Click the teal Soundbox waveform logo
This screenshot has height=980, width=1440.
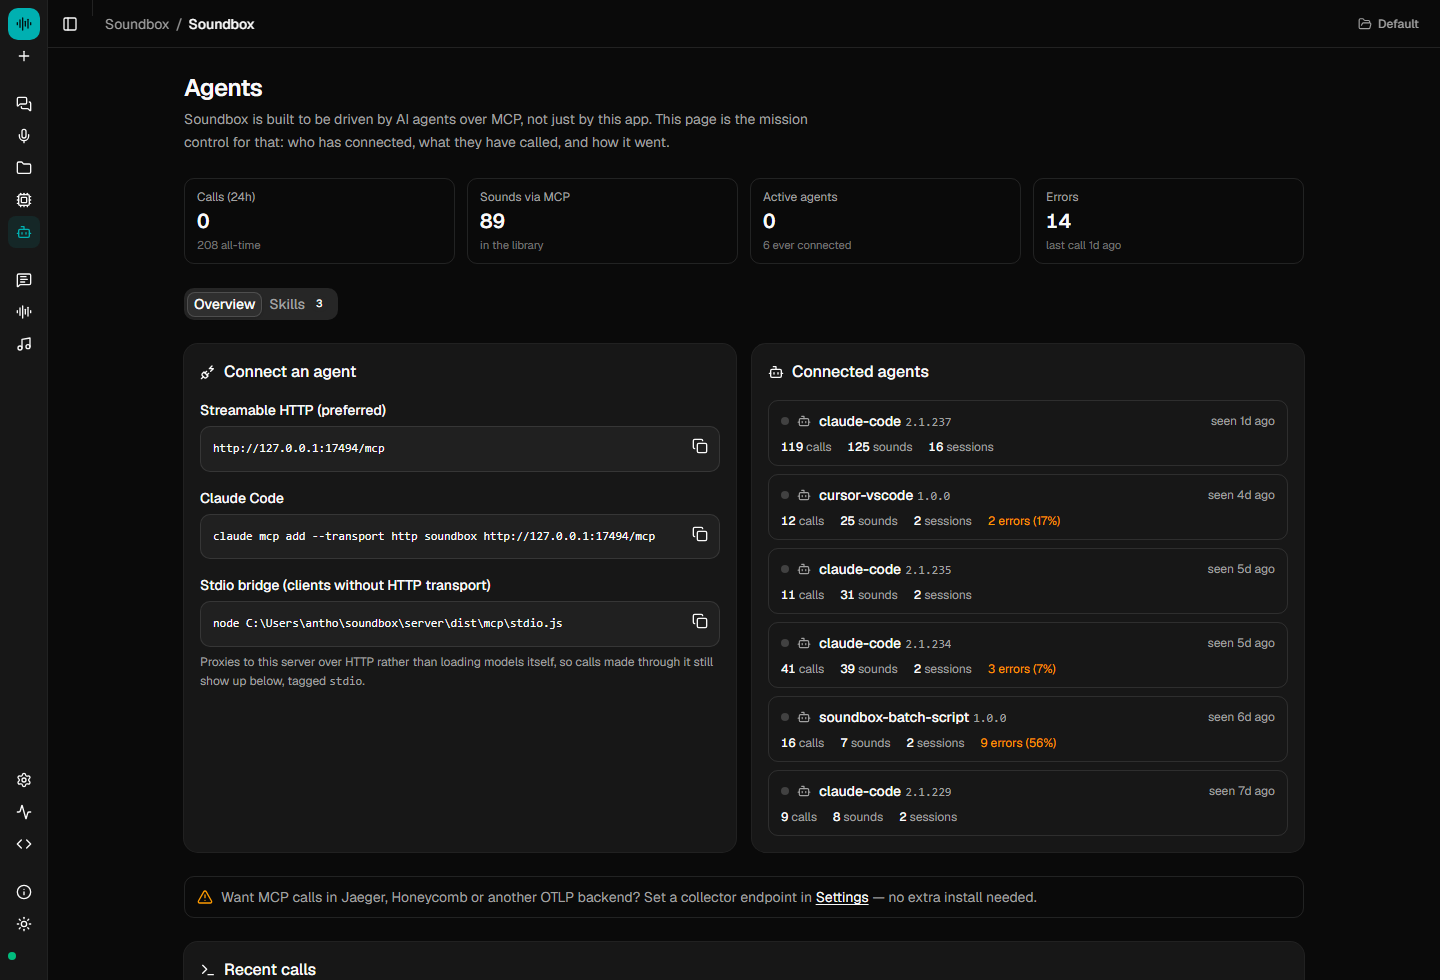point(24,24)
